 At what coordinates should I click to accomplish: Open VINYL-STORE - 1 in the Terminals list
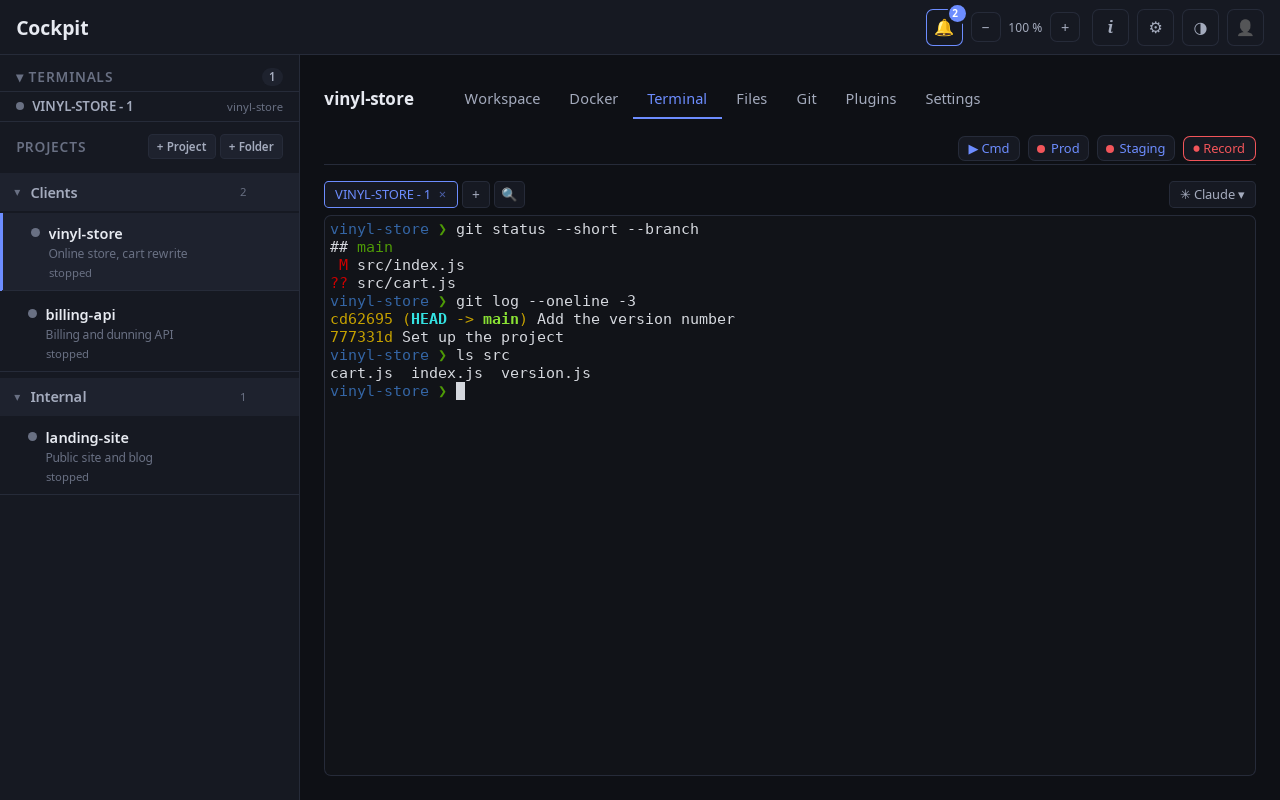point(150,106)
